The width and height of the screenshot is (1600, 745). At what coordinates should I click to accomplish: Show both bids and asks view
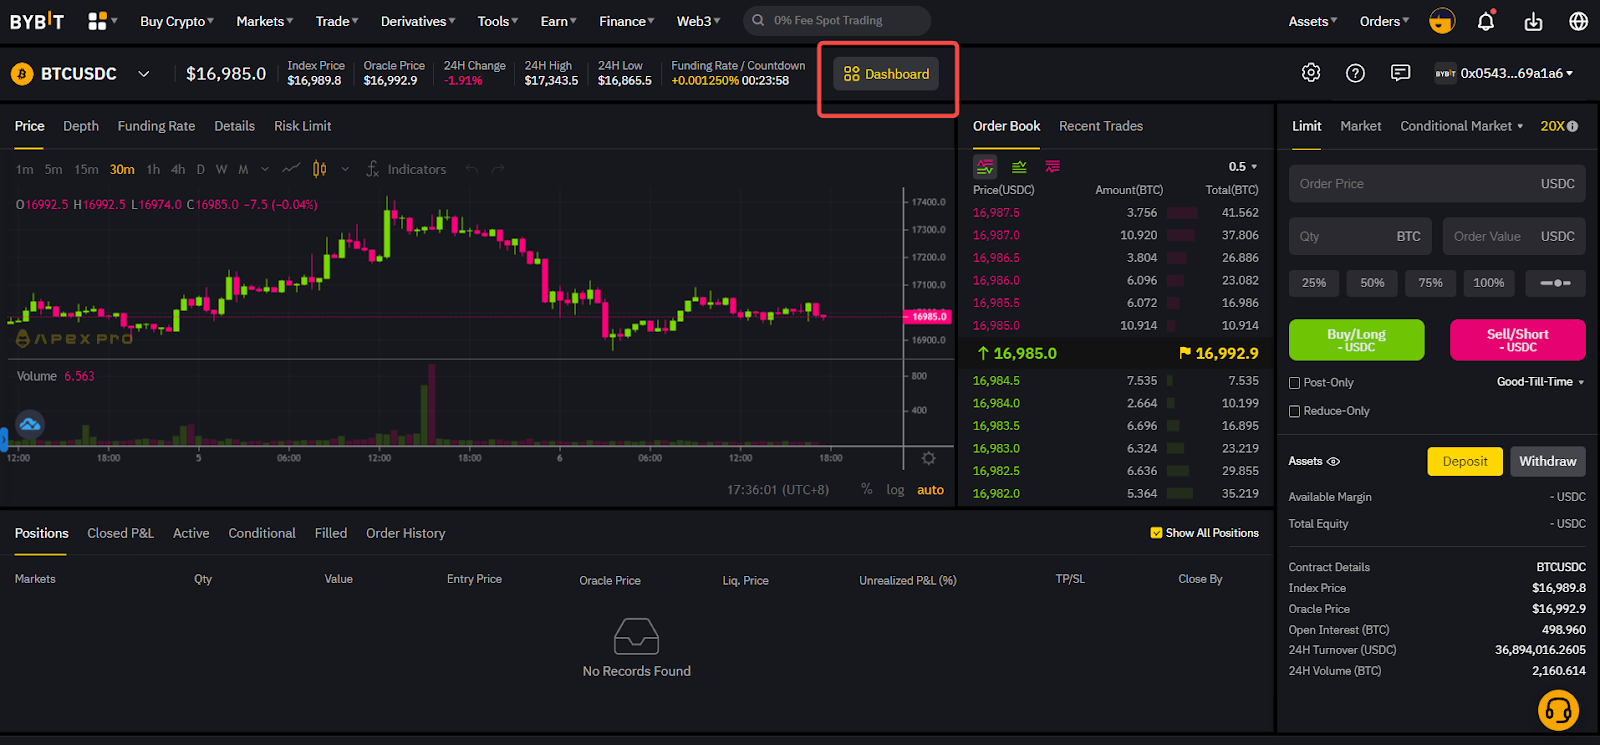tap(985, 167)
